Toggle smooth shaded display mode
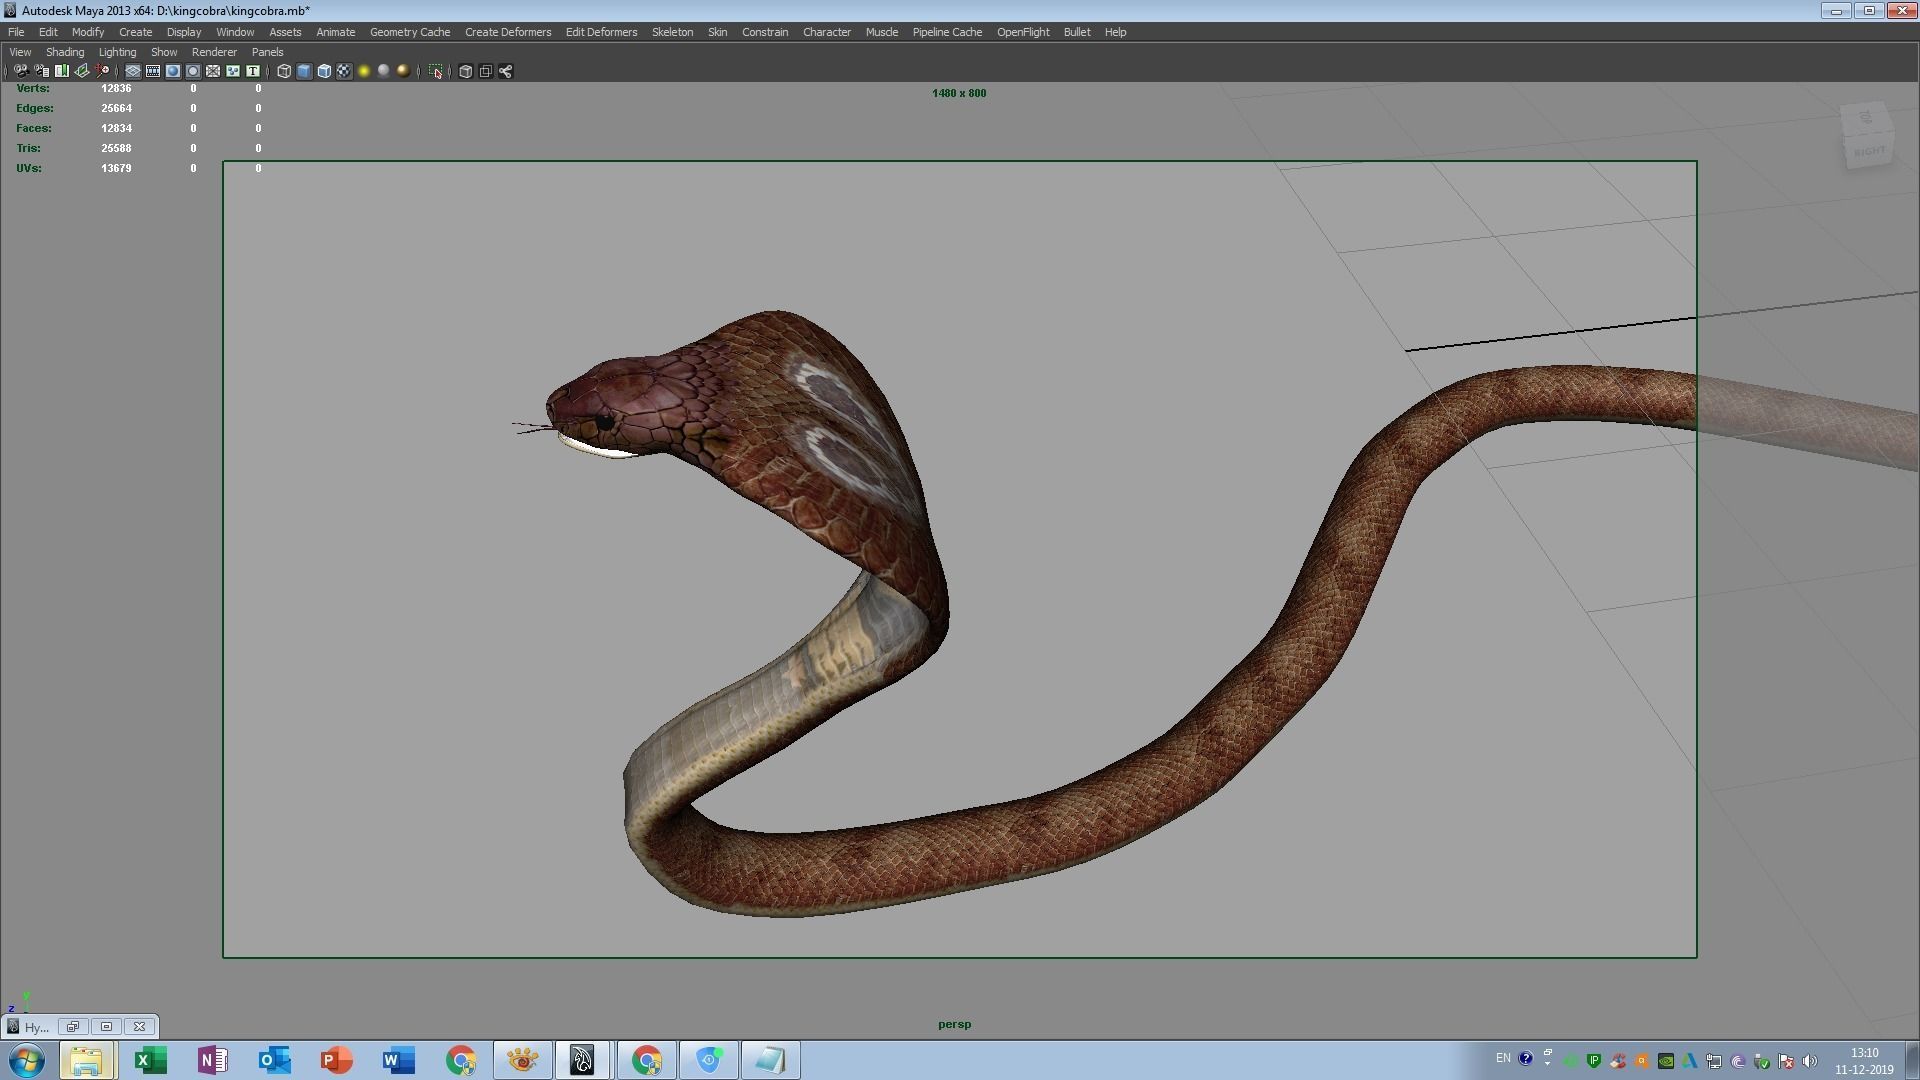Viewport: 1920px width, 1080px height. (x=305, y=71)
